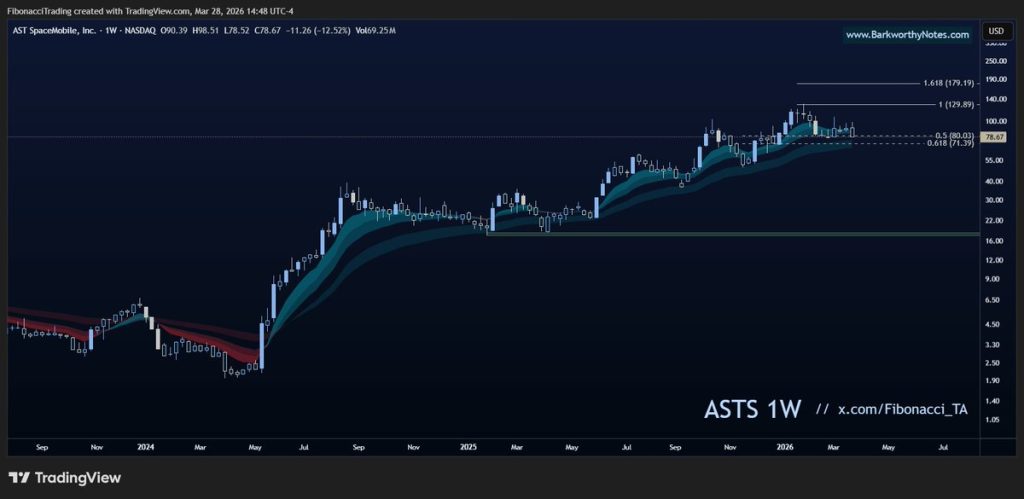Viewport: 1024px width, 499px height.
Task: Open the USD currency selector
Action: 996,31
